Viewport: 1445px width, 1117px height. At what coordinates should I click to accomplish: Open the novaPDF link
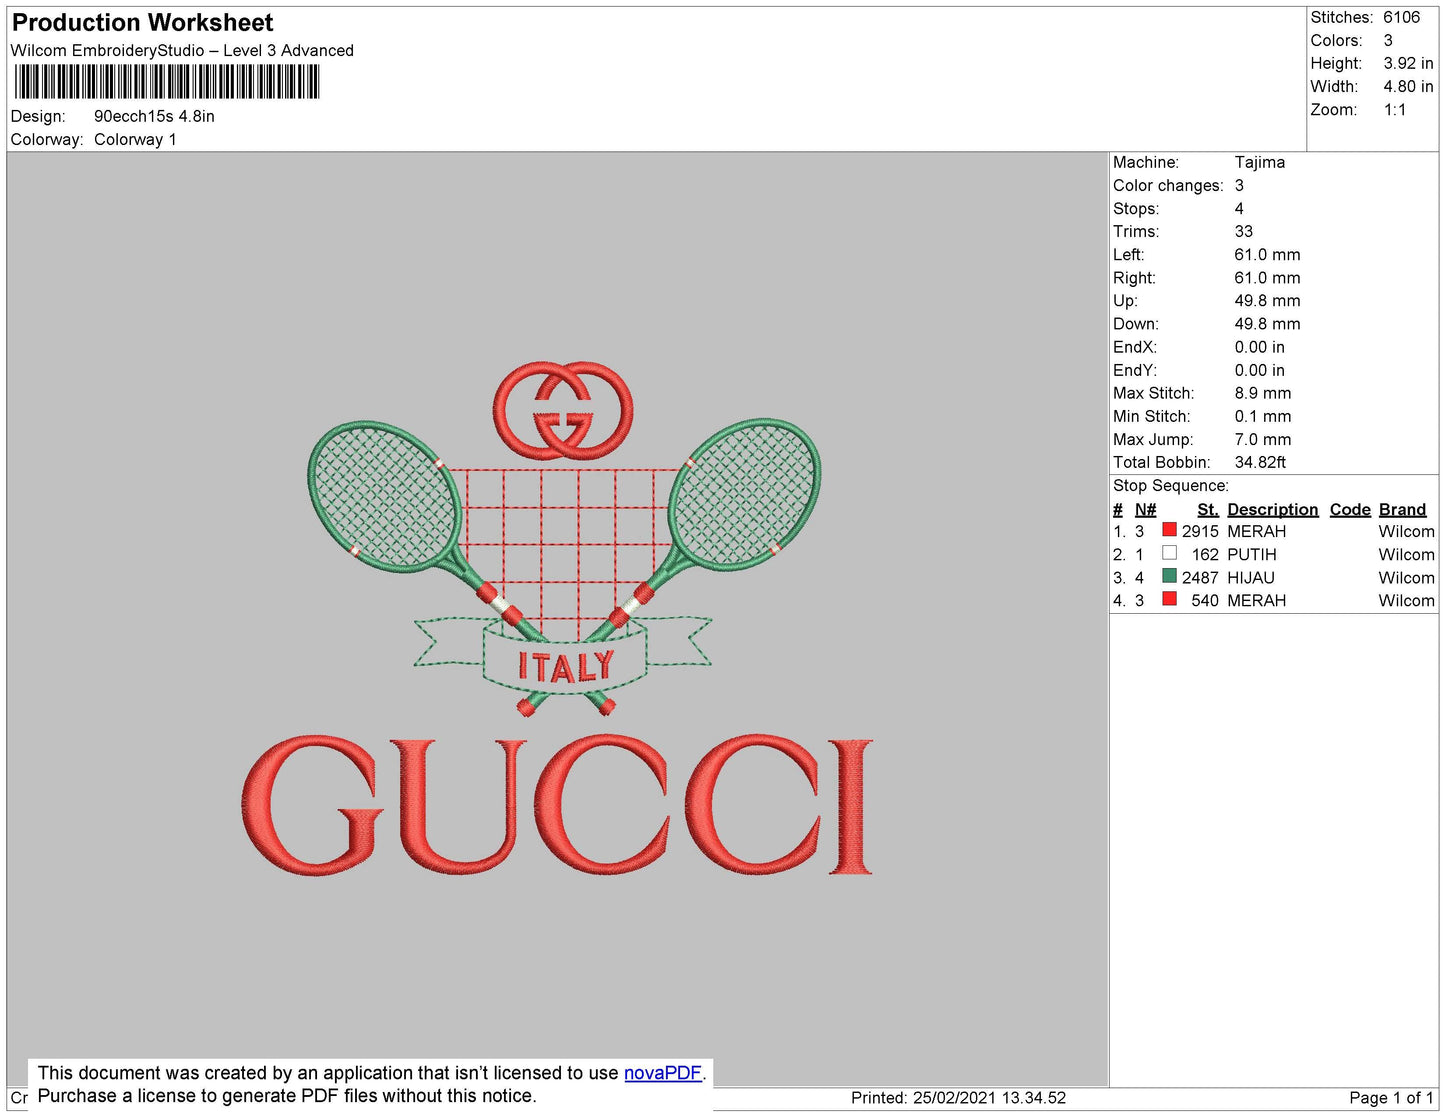[663, 1073]
